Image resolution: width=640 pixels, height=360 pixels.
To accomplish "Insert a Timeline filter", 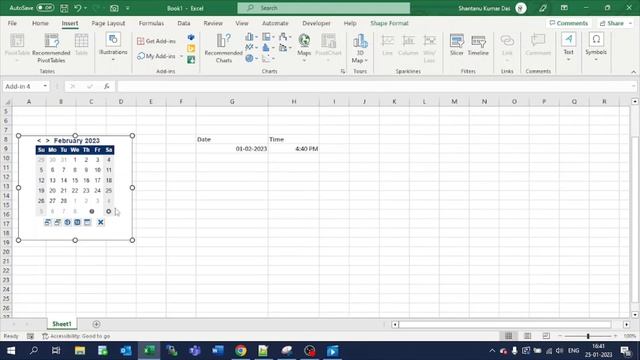I will pyautogui.click(x=478, y=45).
